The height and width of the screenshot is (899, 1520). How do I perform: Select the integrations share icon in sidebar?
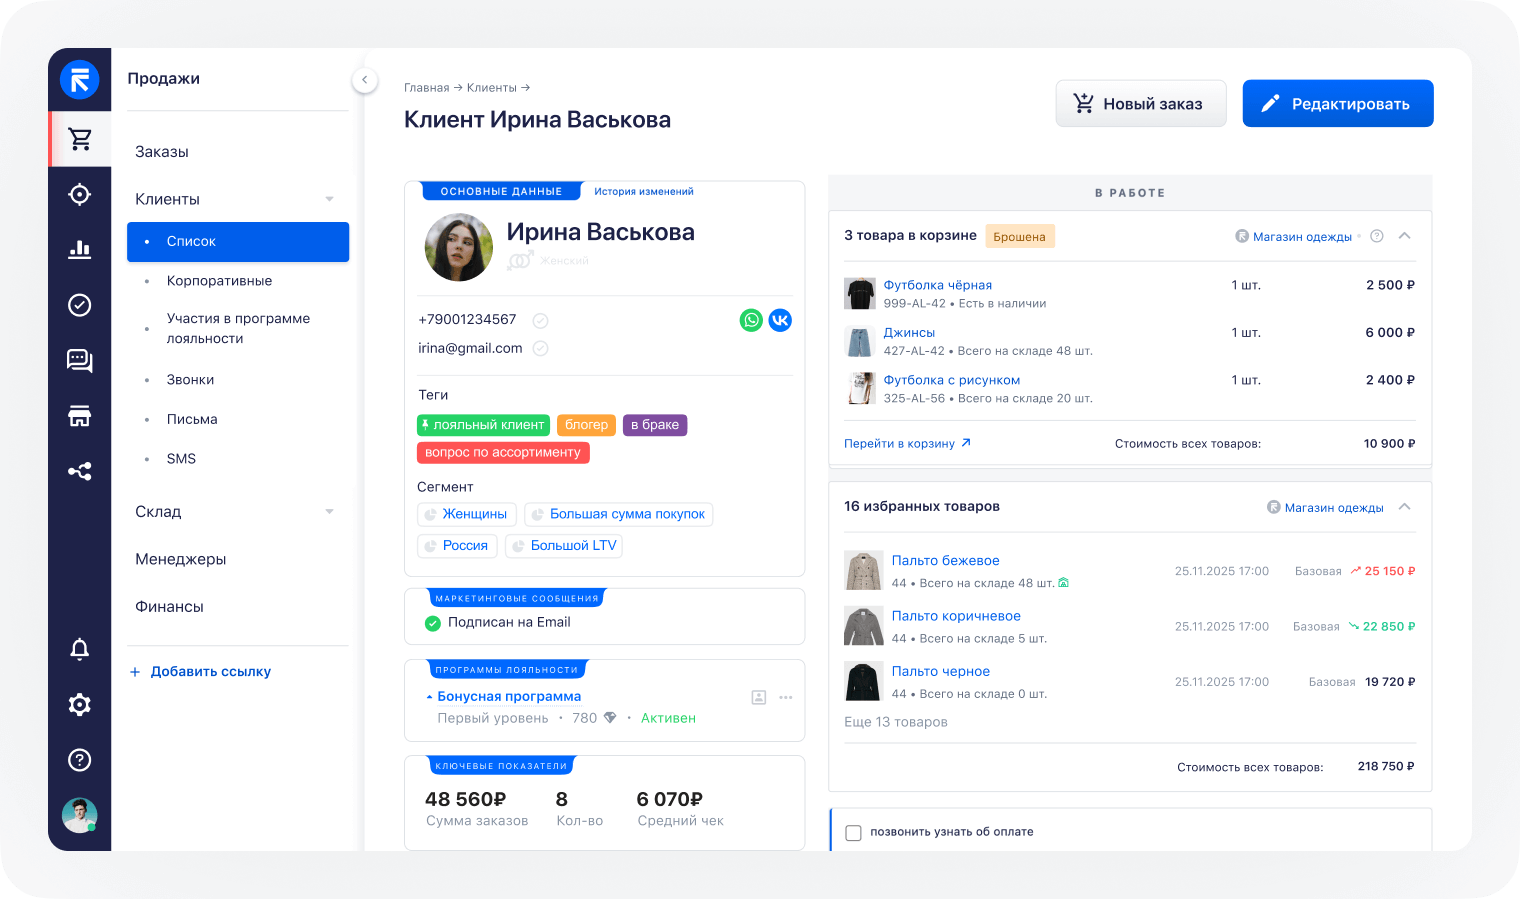click(79, 470)
